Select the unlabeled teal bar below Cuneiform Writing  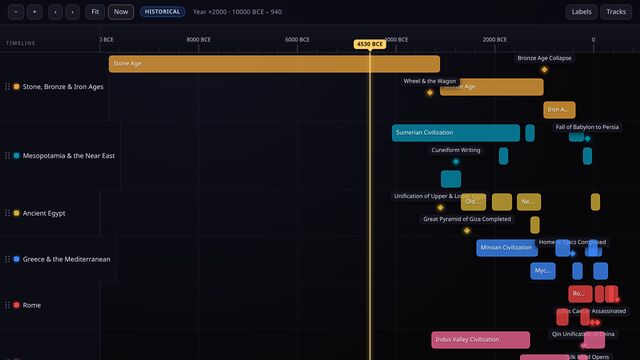point(451,179)
